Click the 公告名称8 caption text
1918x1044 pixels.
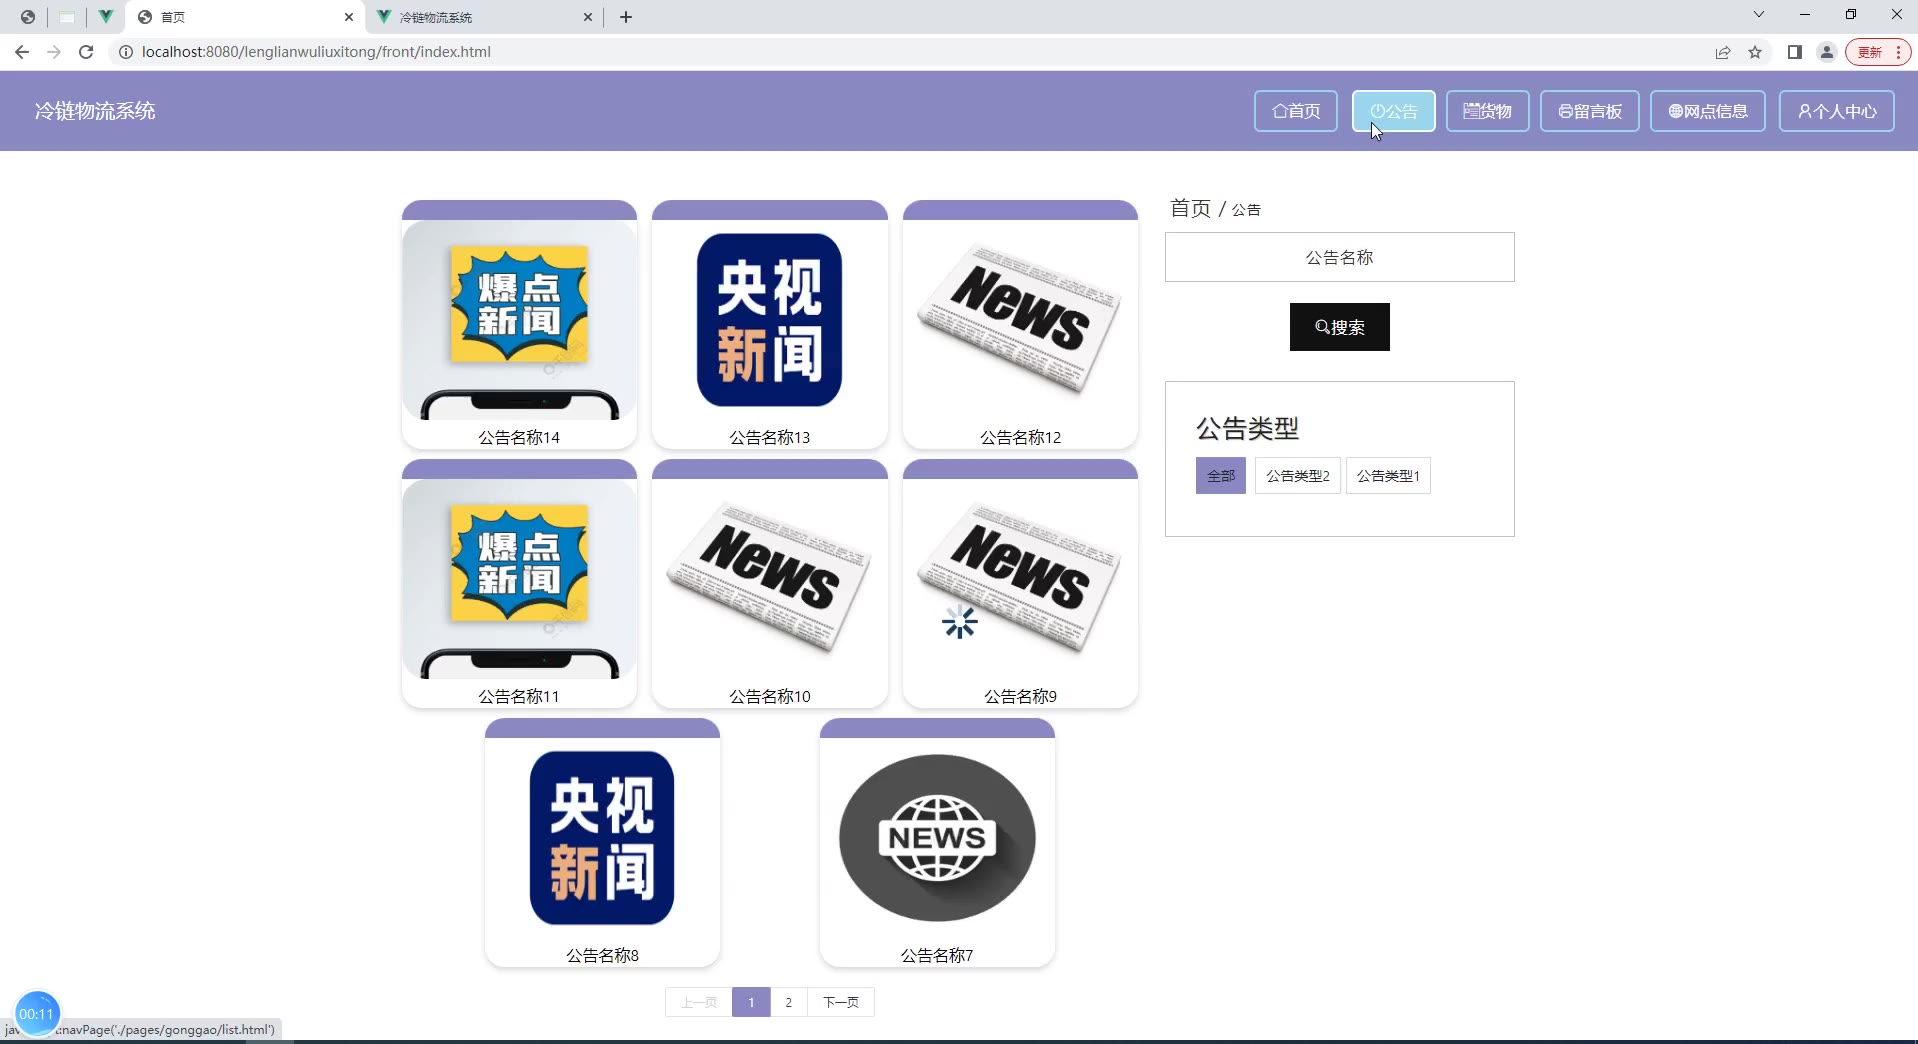pos(602,955)
